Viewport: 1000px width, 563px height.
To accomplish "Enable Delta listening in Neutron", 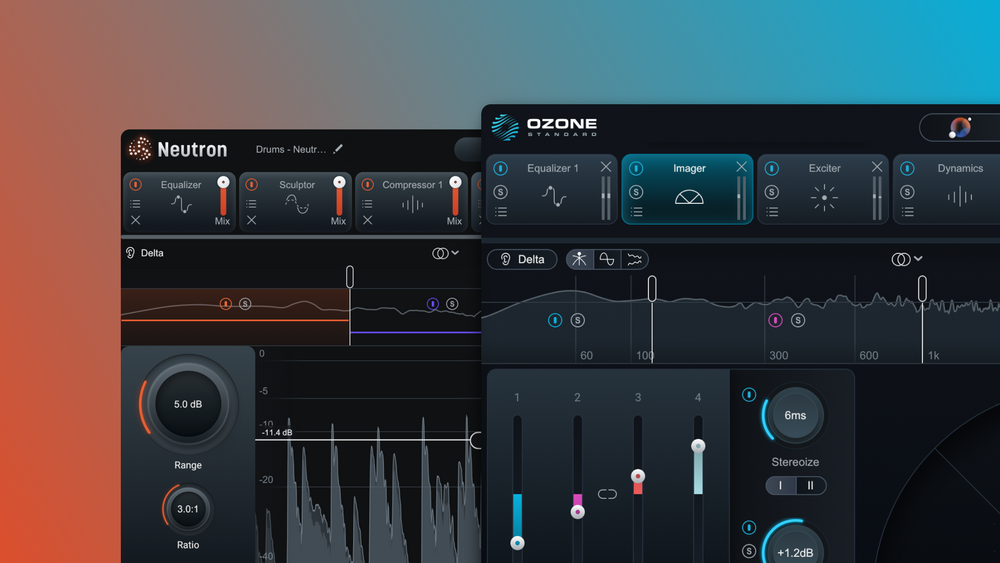I will [145, 253].
